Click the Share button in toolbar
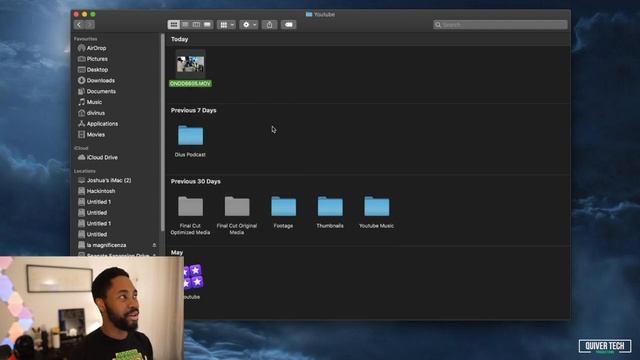This screenshot has height=360, width=640. pos(269,25)
